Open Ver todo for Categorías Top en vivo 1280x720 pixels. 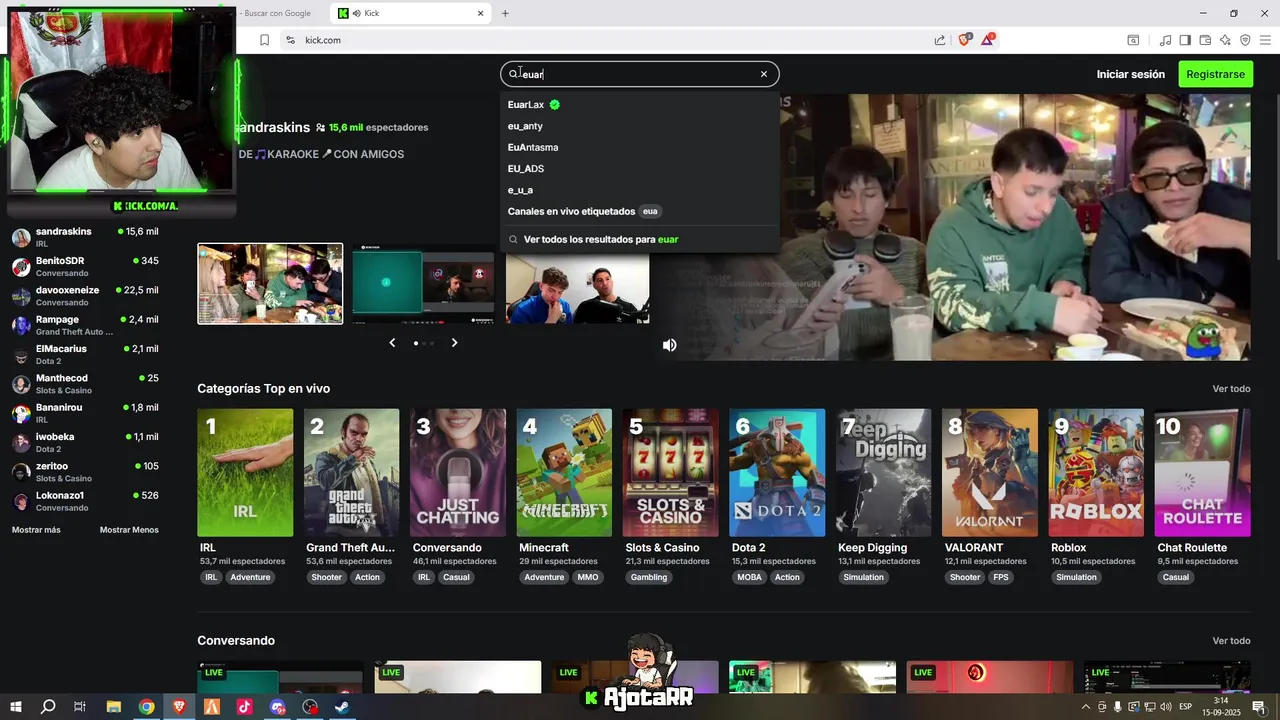[x=1231, y=389]
